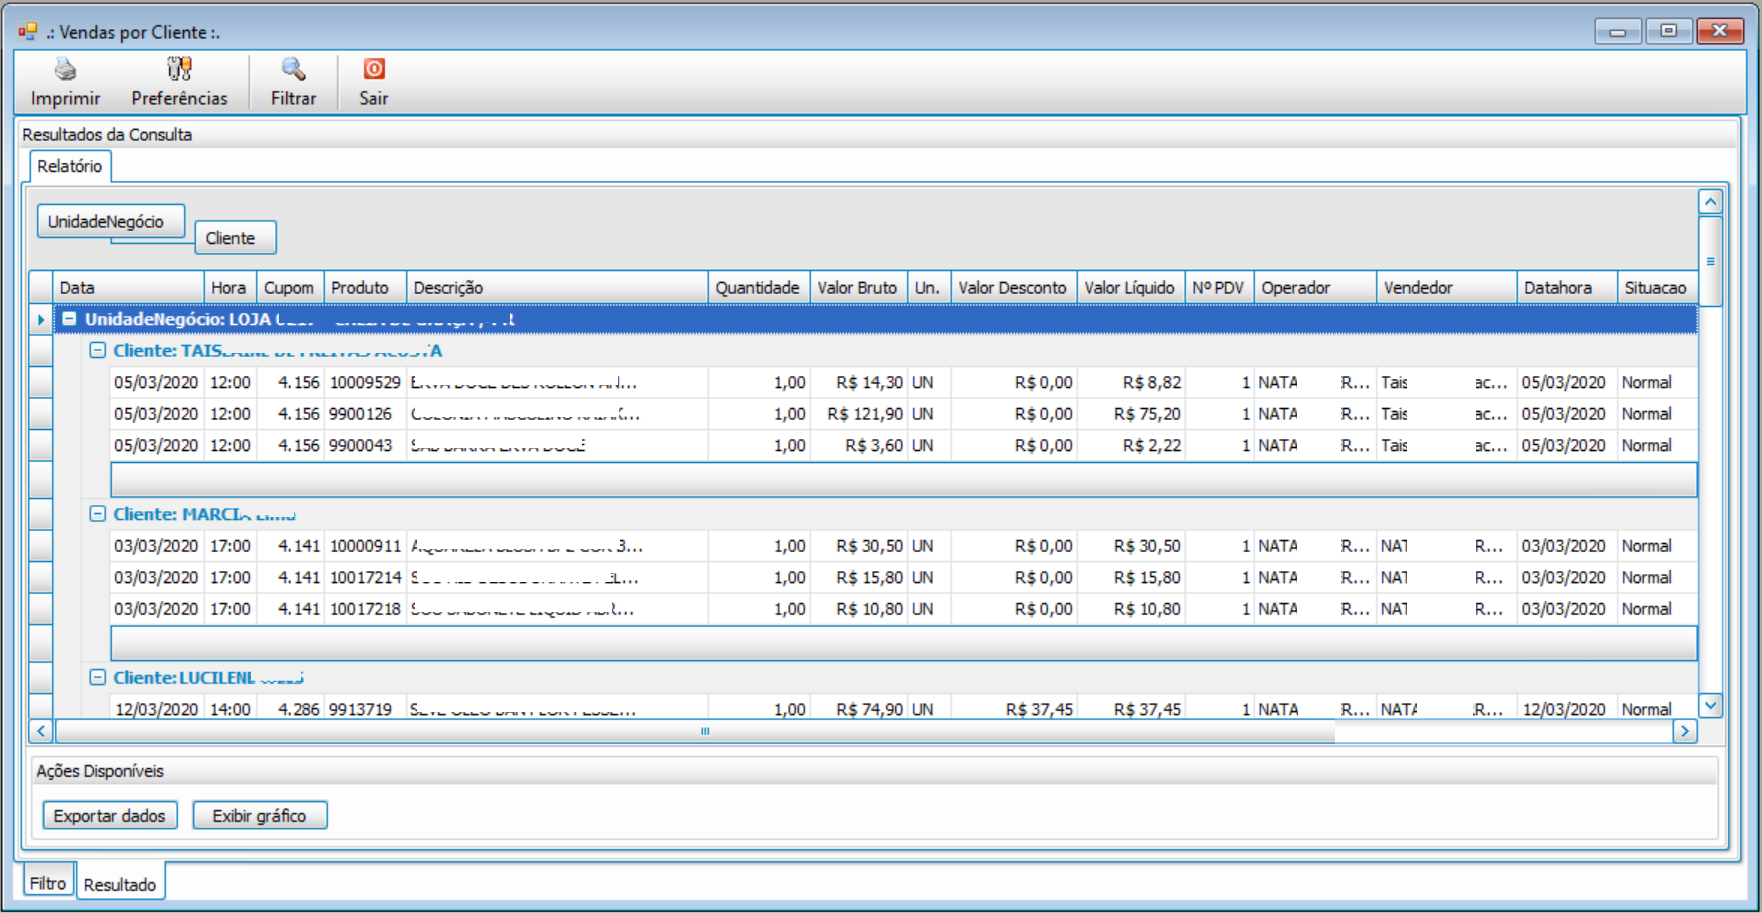Screen dimensions: 1762x913
Task: Minimize the Vendas por Cliente window
Action: click(1618, 31)
